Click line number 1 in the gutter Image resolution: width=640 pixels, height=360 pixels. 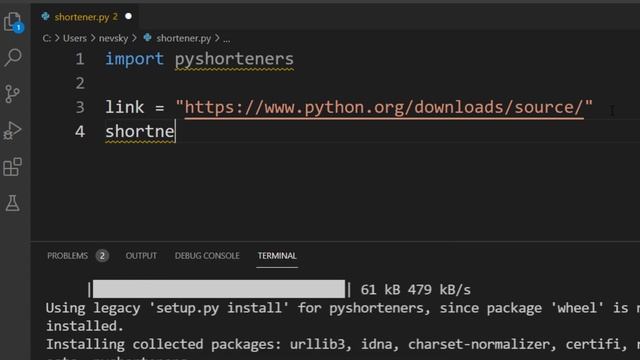pyautogui.click(x=80, y=59)
